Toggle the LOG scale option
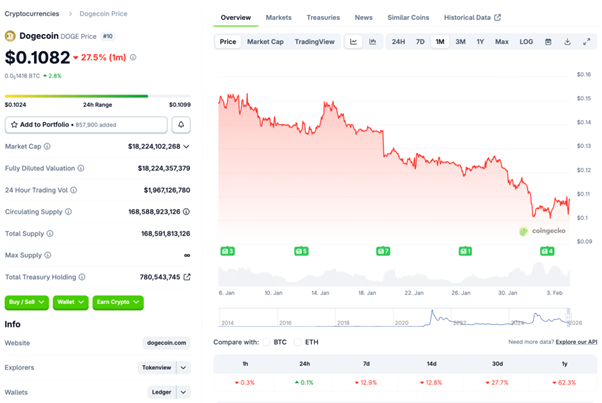602x403 pixels. [526, 42]
